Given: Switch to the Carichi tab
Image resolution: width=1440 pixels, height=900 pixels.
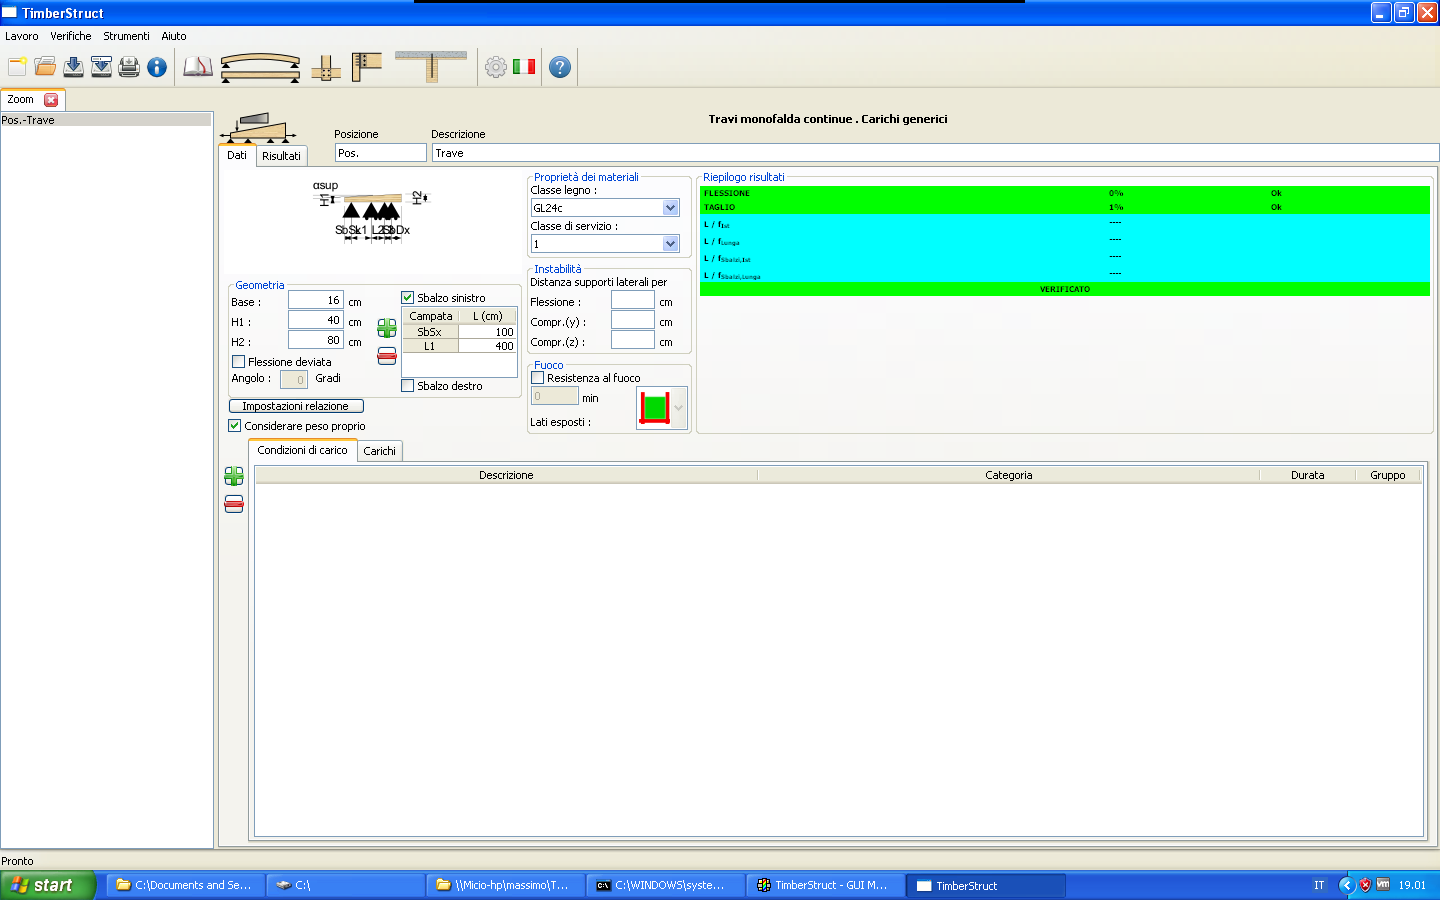Looking at the screenshot, I should click(x=379, y=451).
